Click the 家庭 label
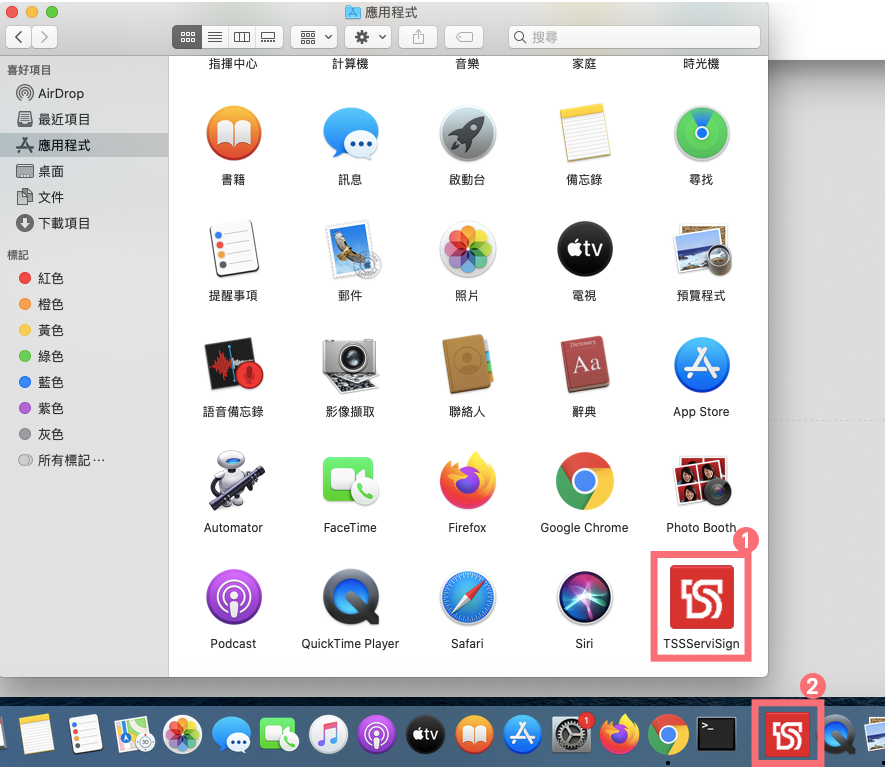Screen dimensions: 885x767 coord(584,64)
